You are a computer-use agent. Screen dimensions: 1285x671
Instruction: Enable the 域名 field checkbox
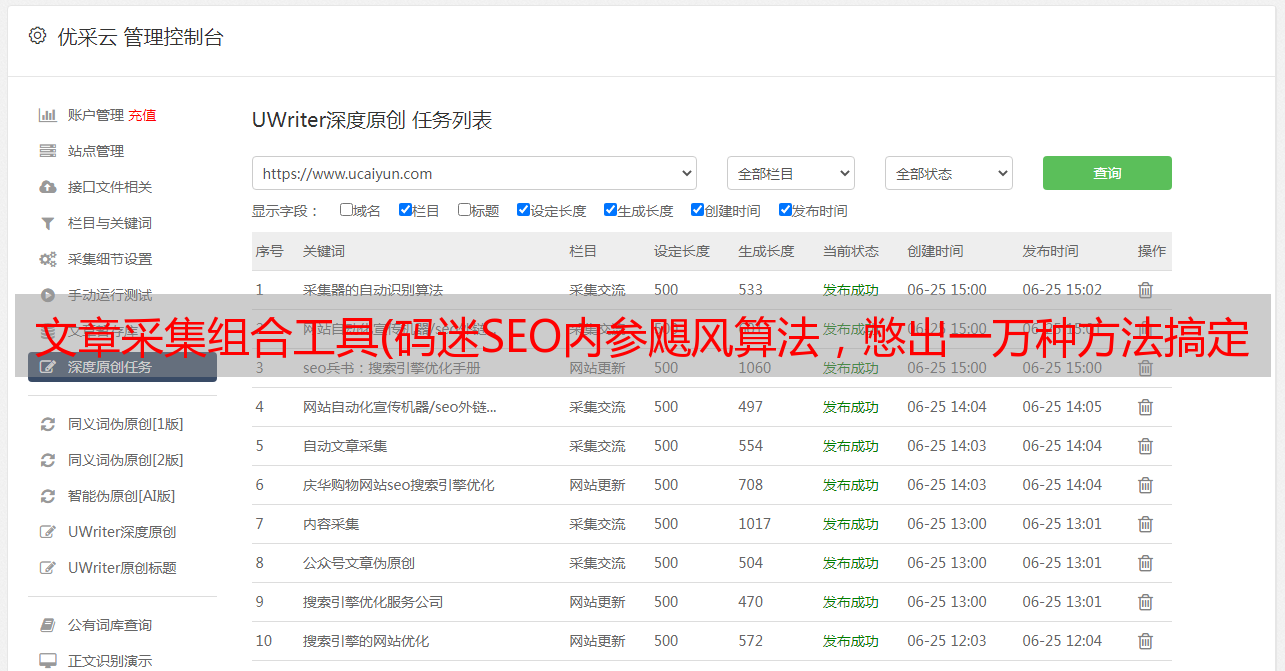pos(346,210)
